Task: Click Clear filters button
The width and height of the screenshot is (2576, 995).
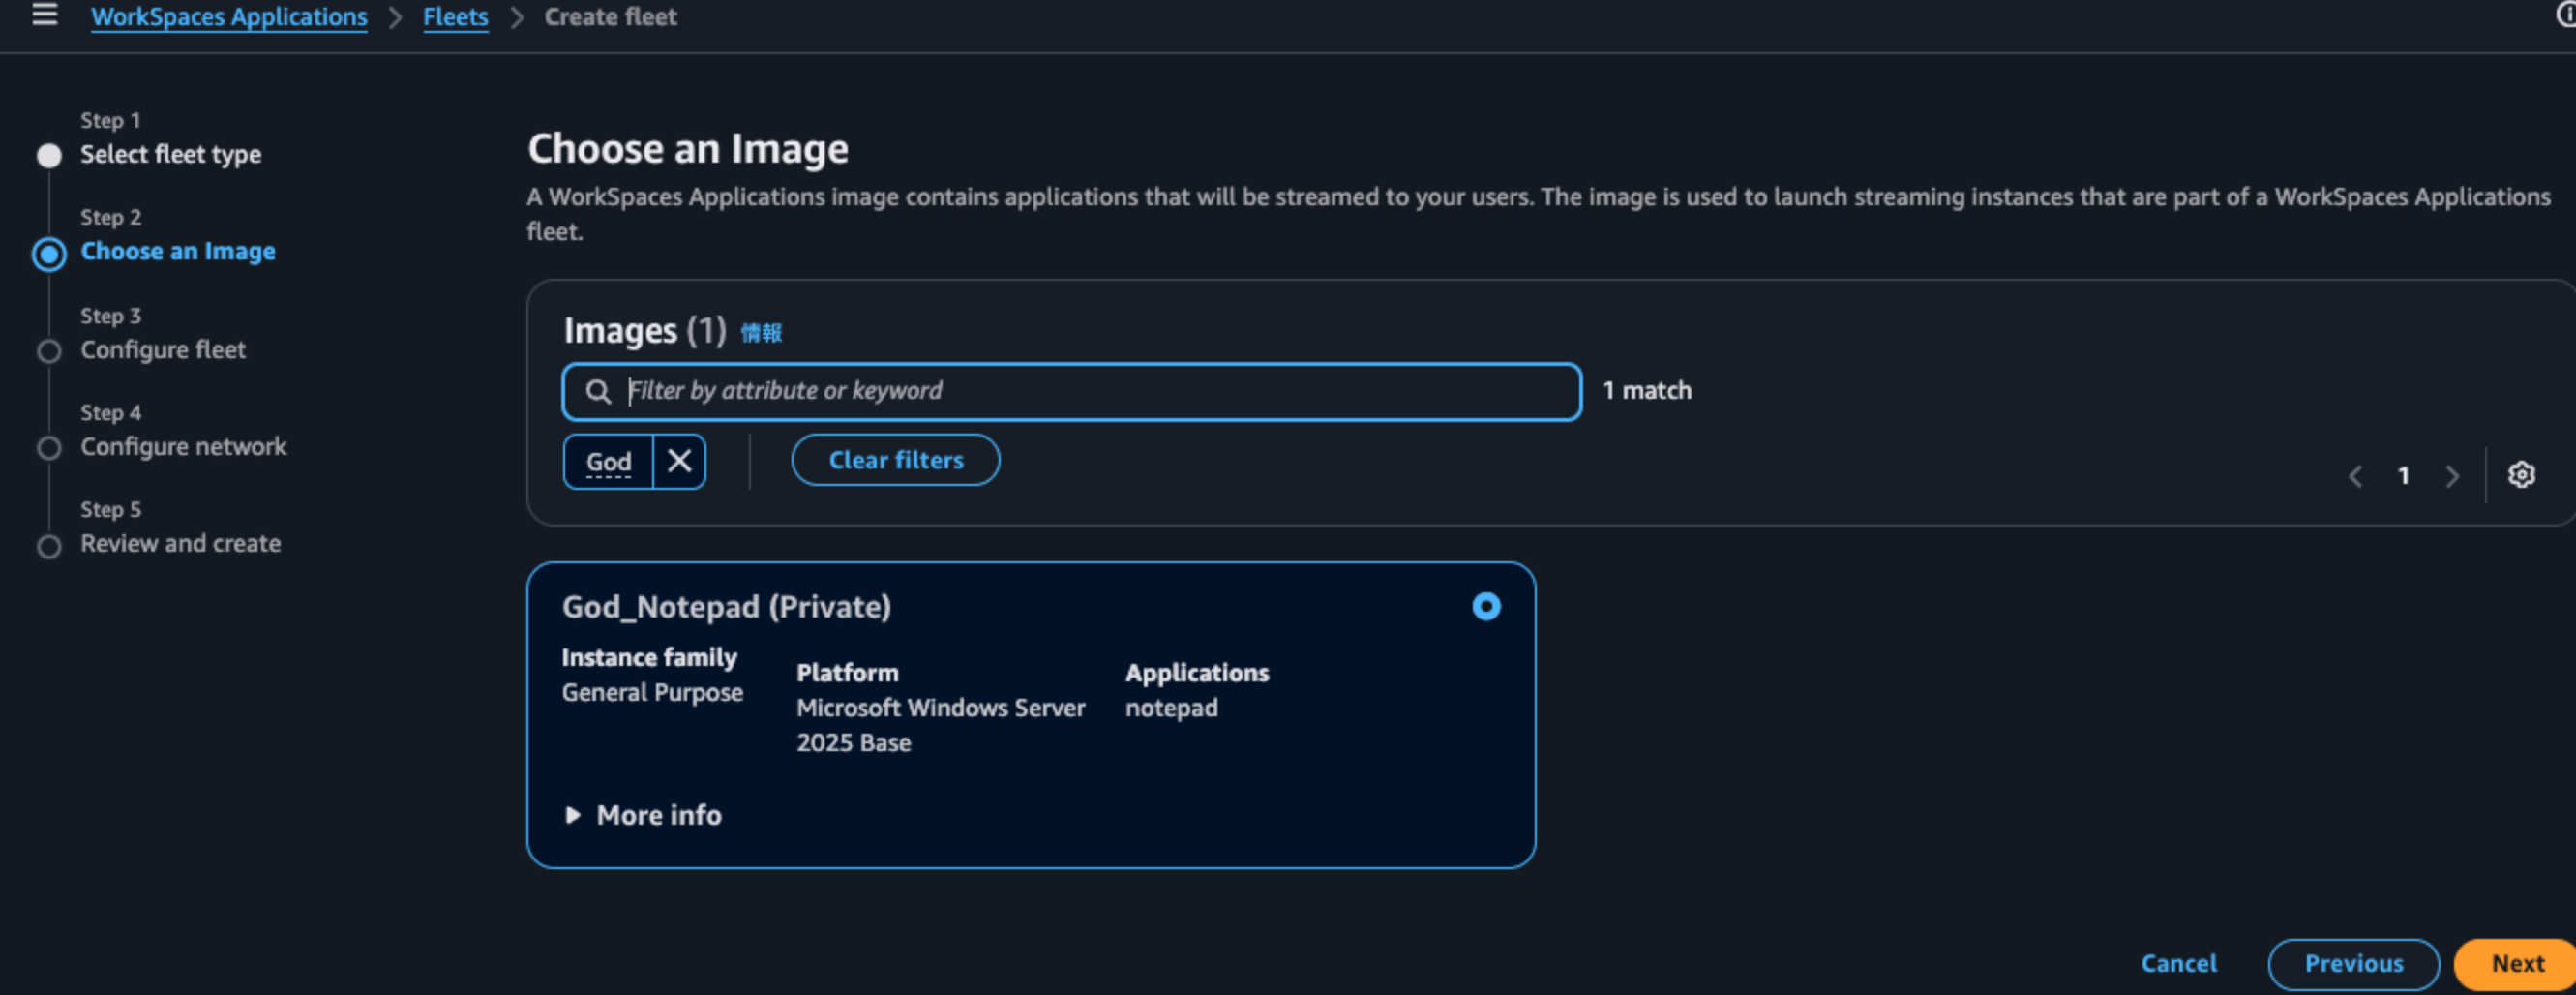Action: [x=896, y=460]
